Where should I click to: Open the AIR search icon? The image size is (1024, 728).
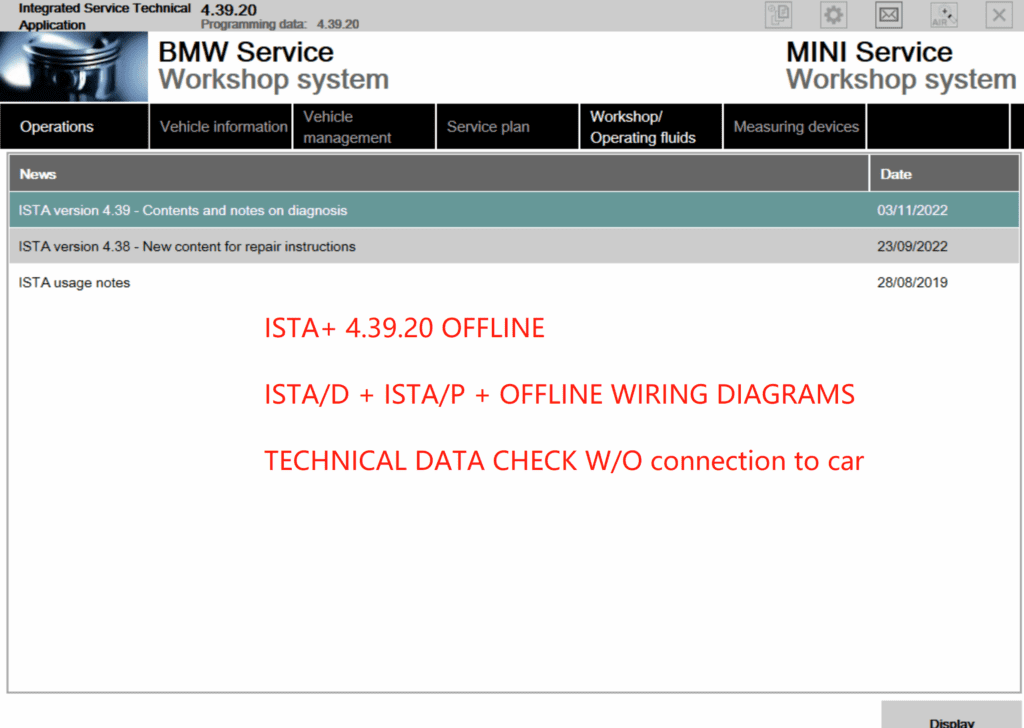point(944,15)
